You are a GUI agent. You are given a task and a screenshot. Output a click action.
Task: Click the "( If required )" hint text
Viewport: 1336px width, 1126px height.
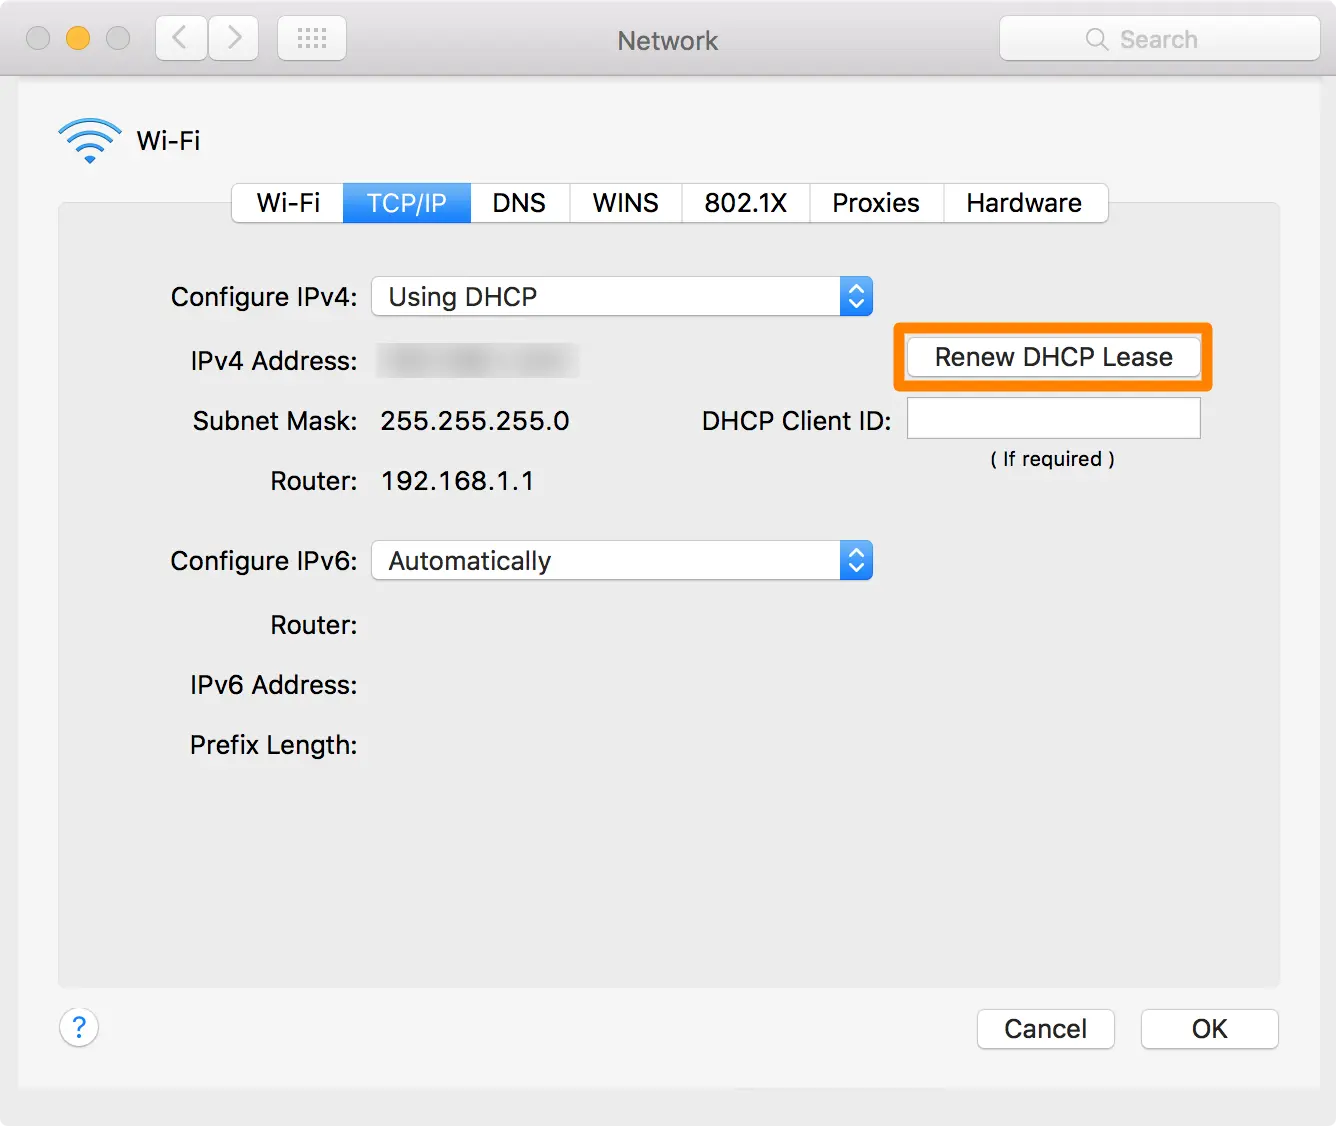coord(1052,459)
